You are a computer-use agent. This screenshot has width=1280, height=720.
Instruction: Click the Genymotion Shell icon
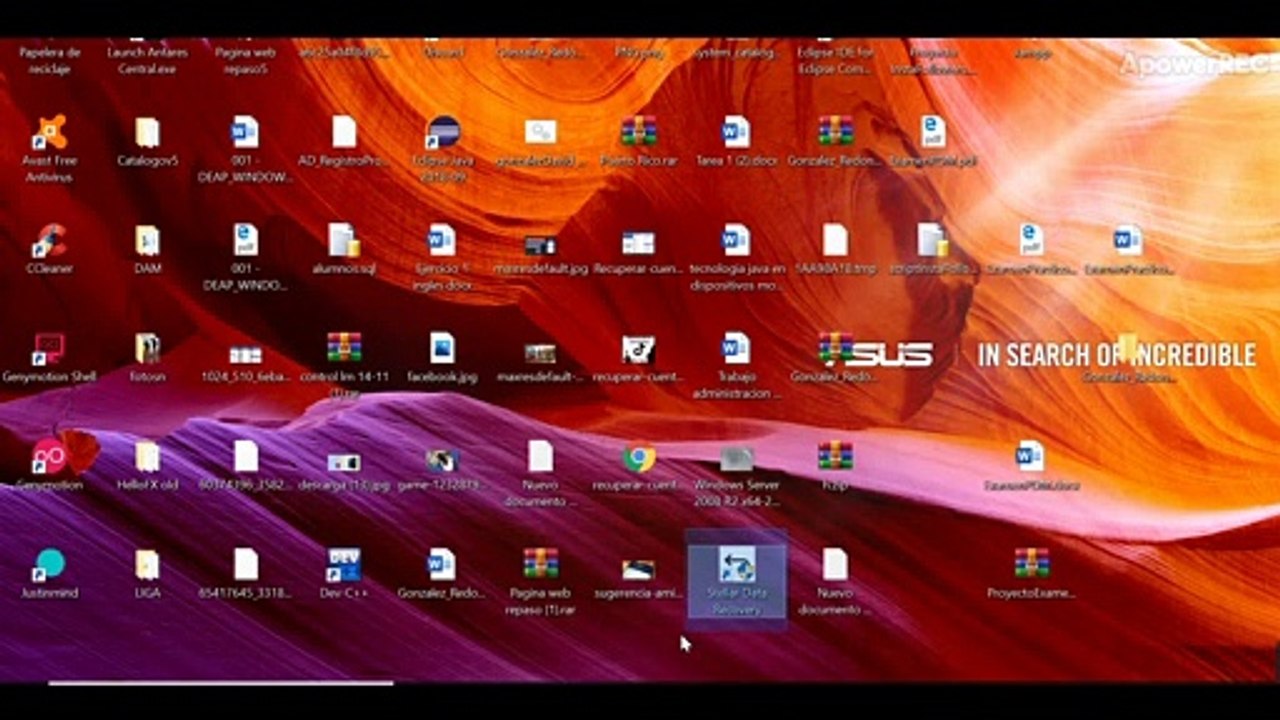(49, 358)
